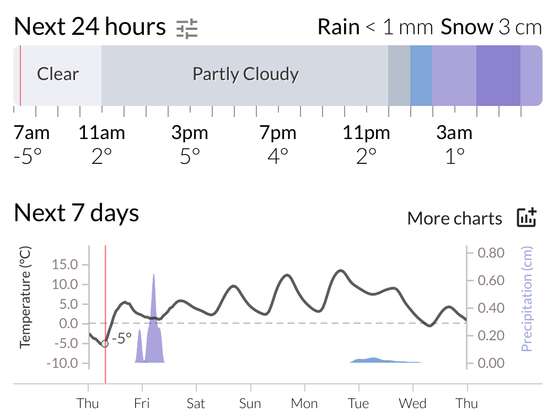Click the Snow 3 cm summary text
Screen dimensions: 553x417
[491, 27]
